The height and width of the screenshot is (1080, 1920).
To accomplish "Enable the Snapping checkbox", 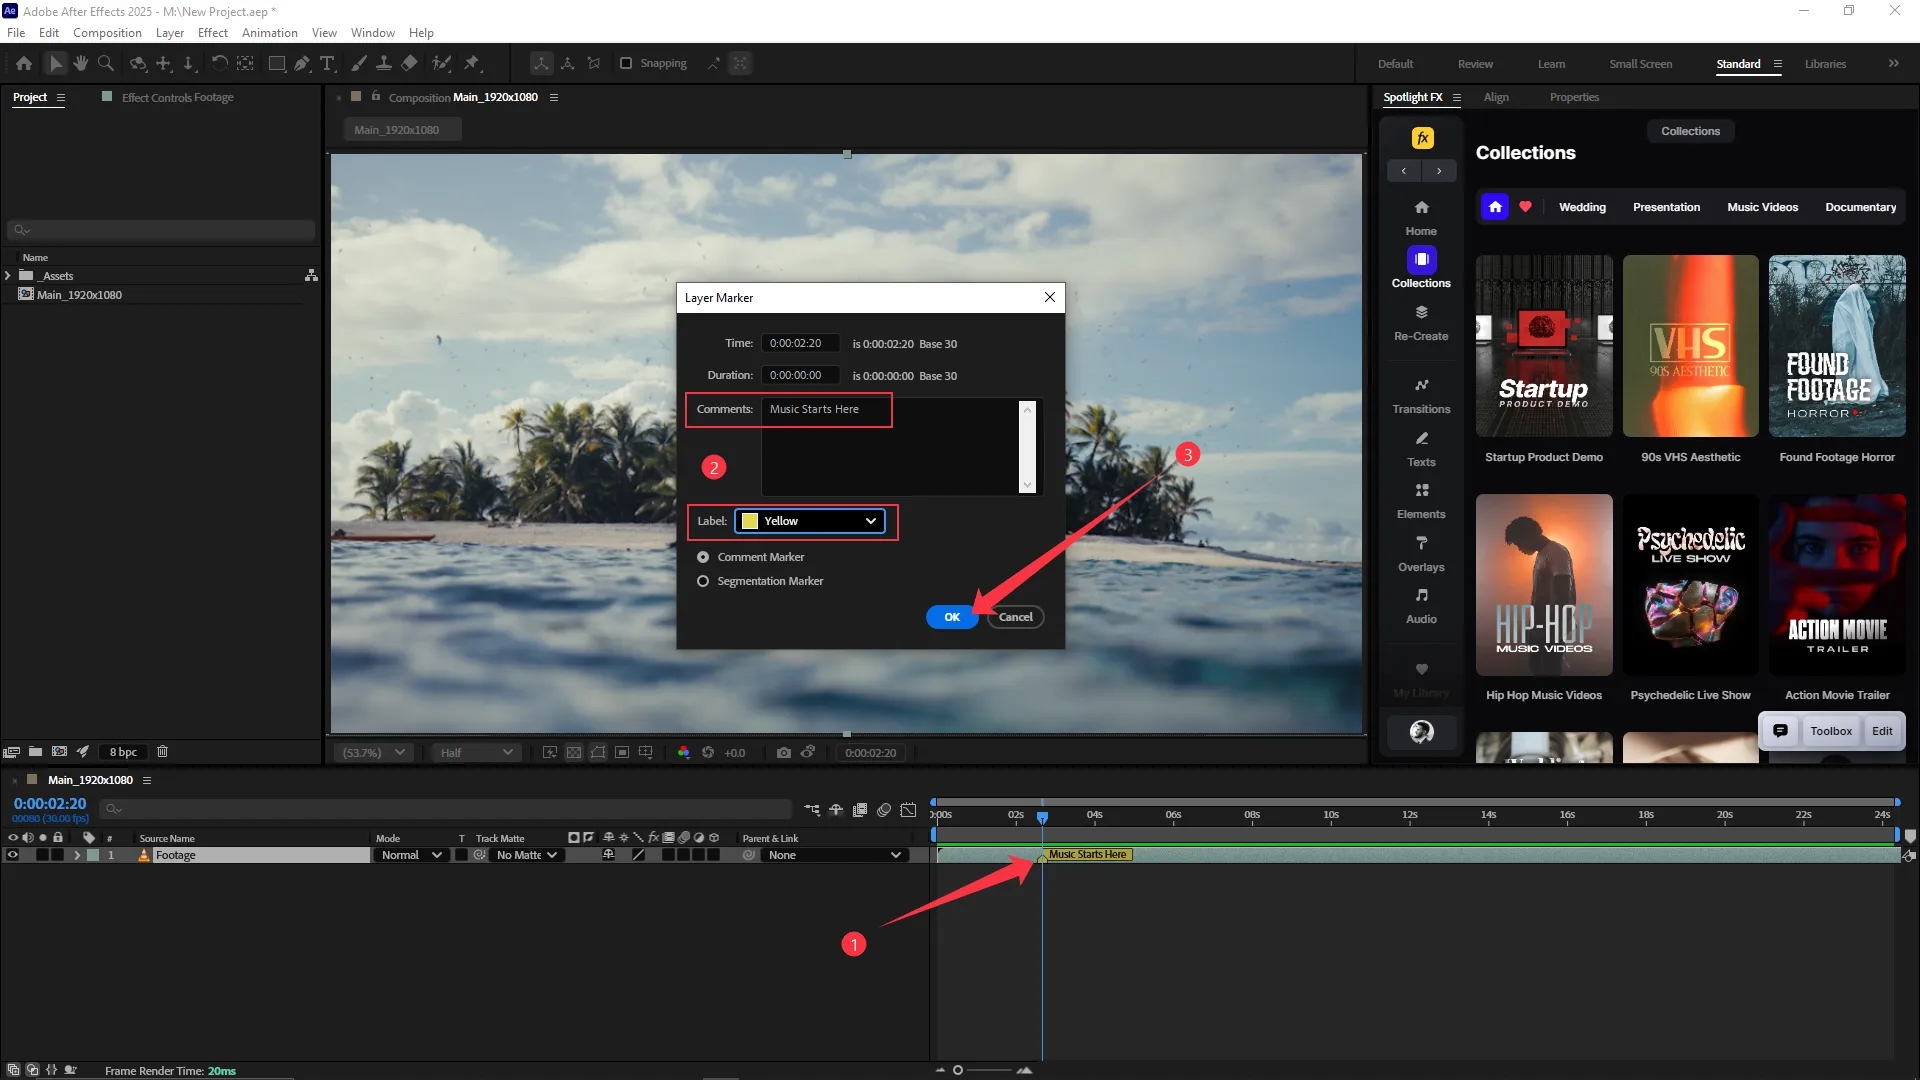I will (x=626, y=63).
